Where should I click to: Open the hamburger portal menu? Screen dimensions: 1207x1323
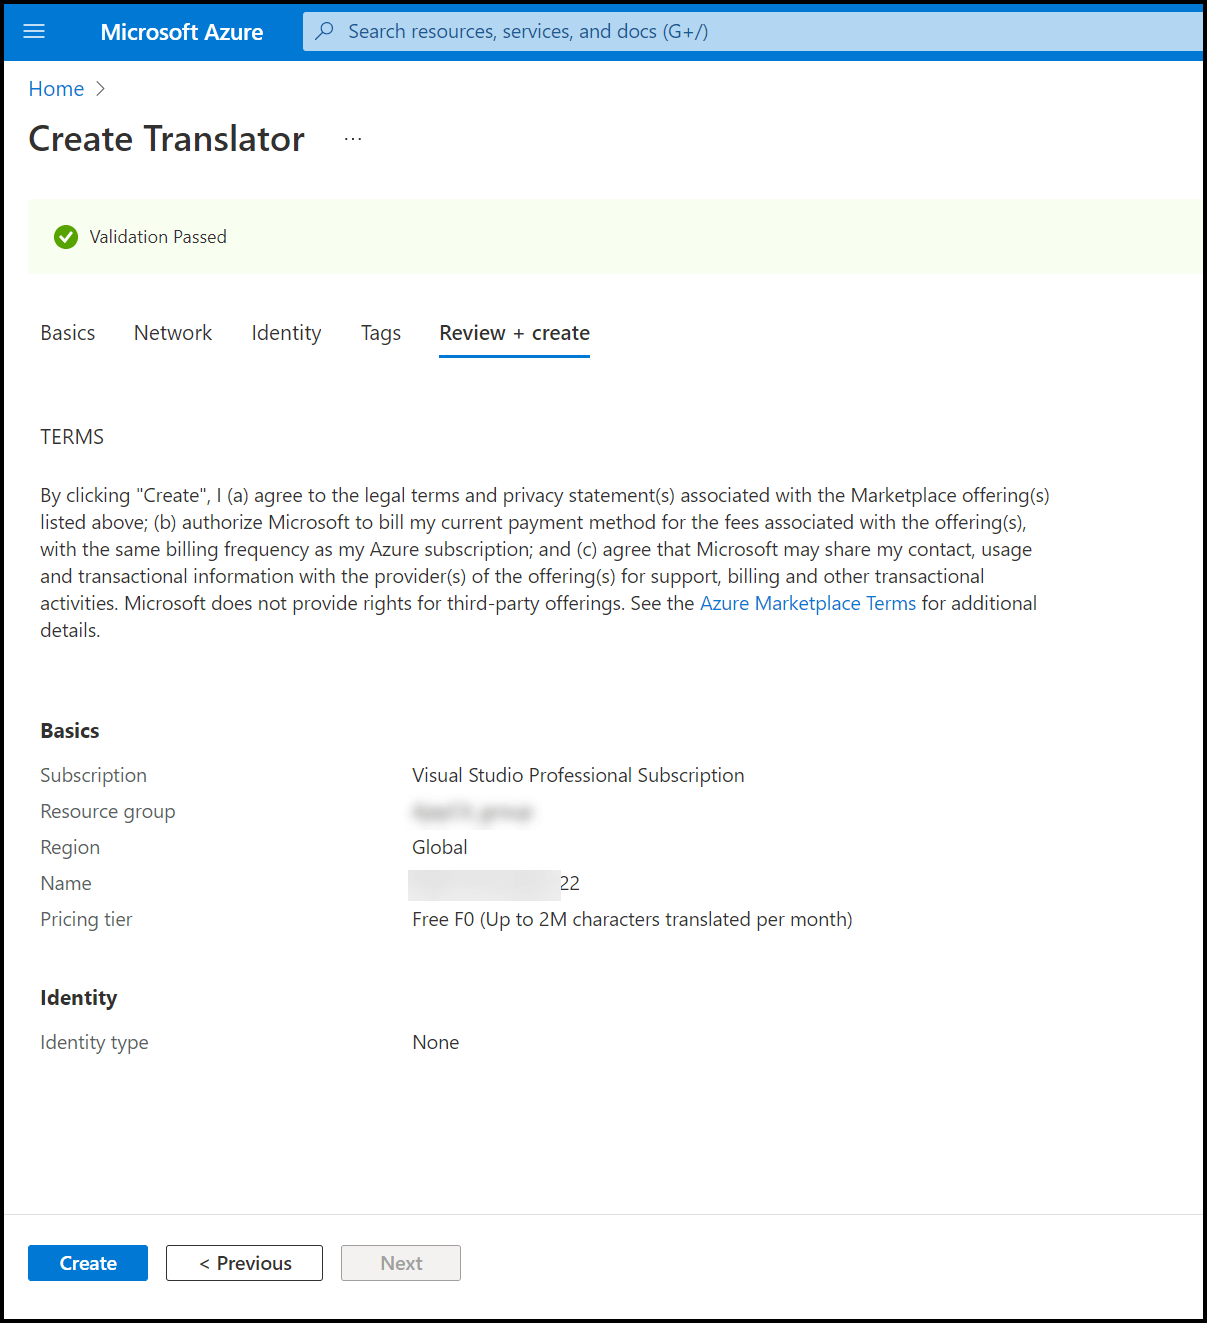point(34,31)
